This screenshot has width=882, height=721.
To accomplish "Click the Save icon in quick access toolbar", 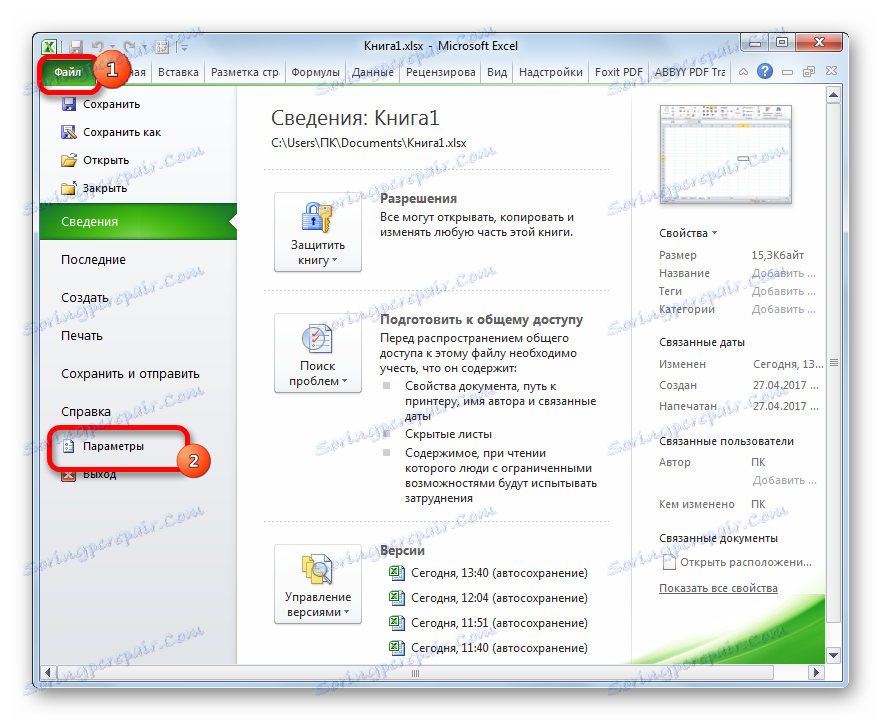I will click(x=76, y=47).
